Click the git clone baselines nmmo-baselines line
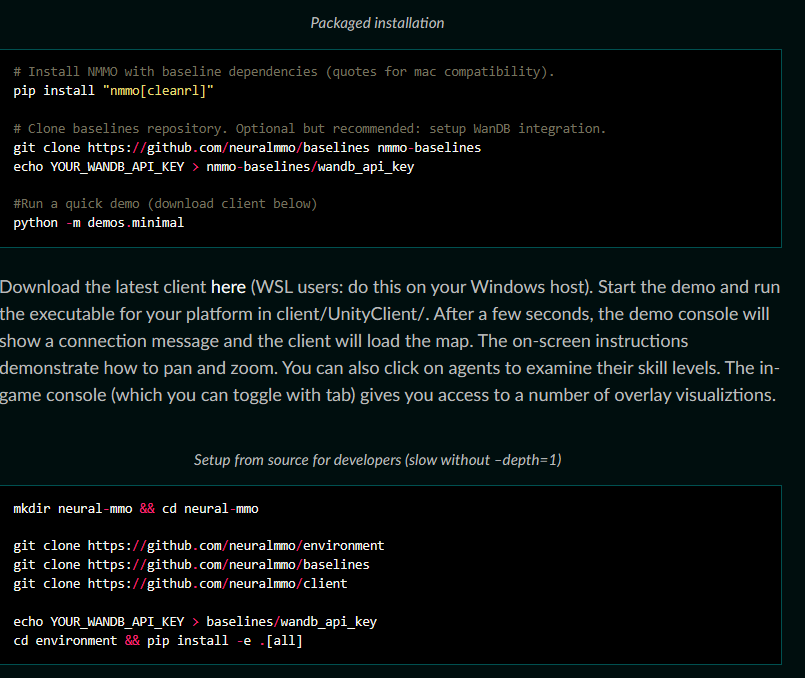The width and height of the screenshot is (805, 678). point(247,148)
